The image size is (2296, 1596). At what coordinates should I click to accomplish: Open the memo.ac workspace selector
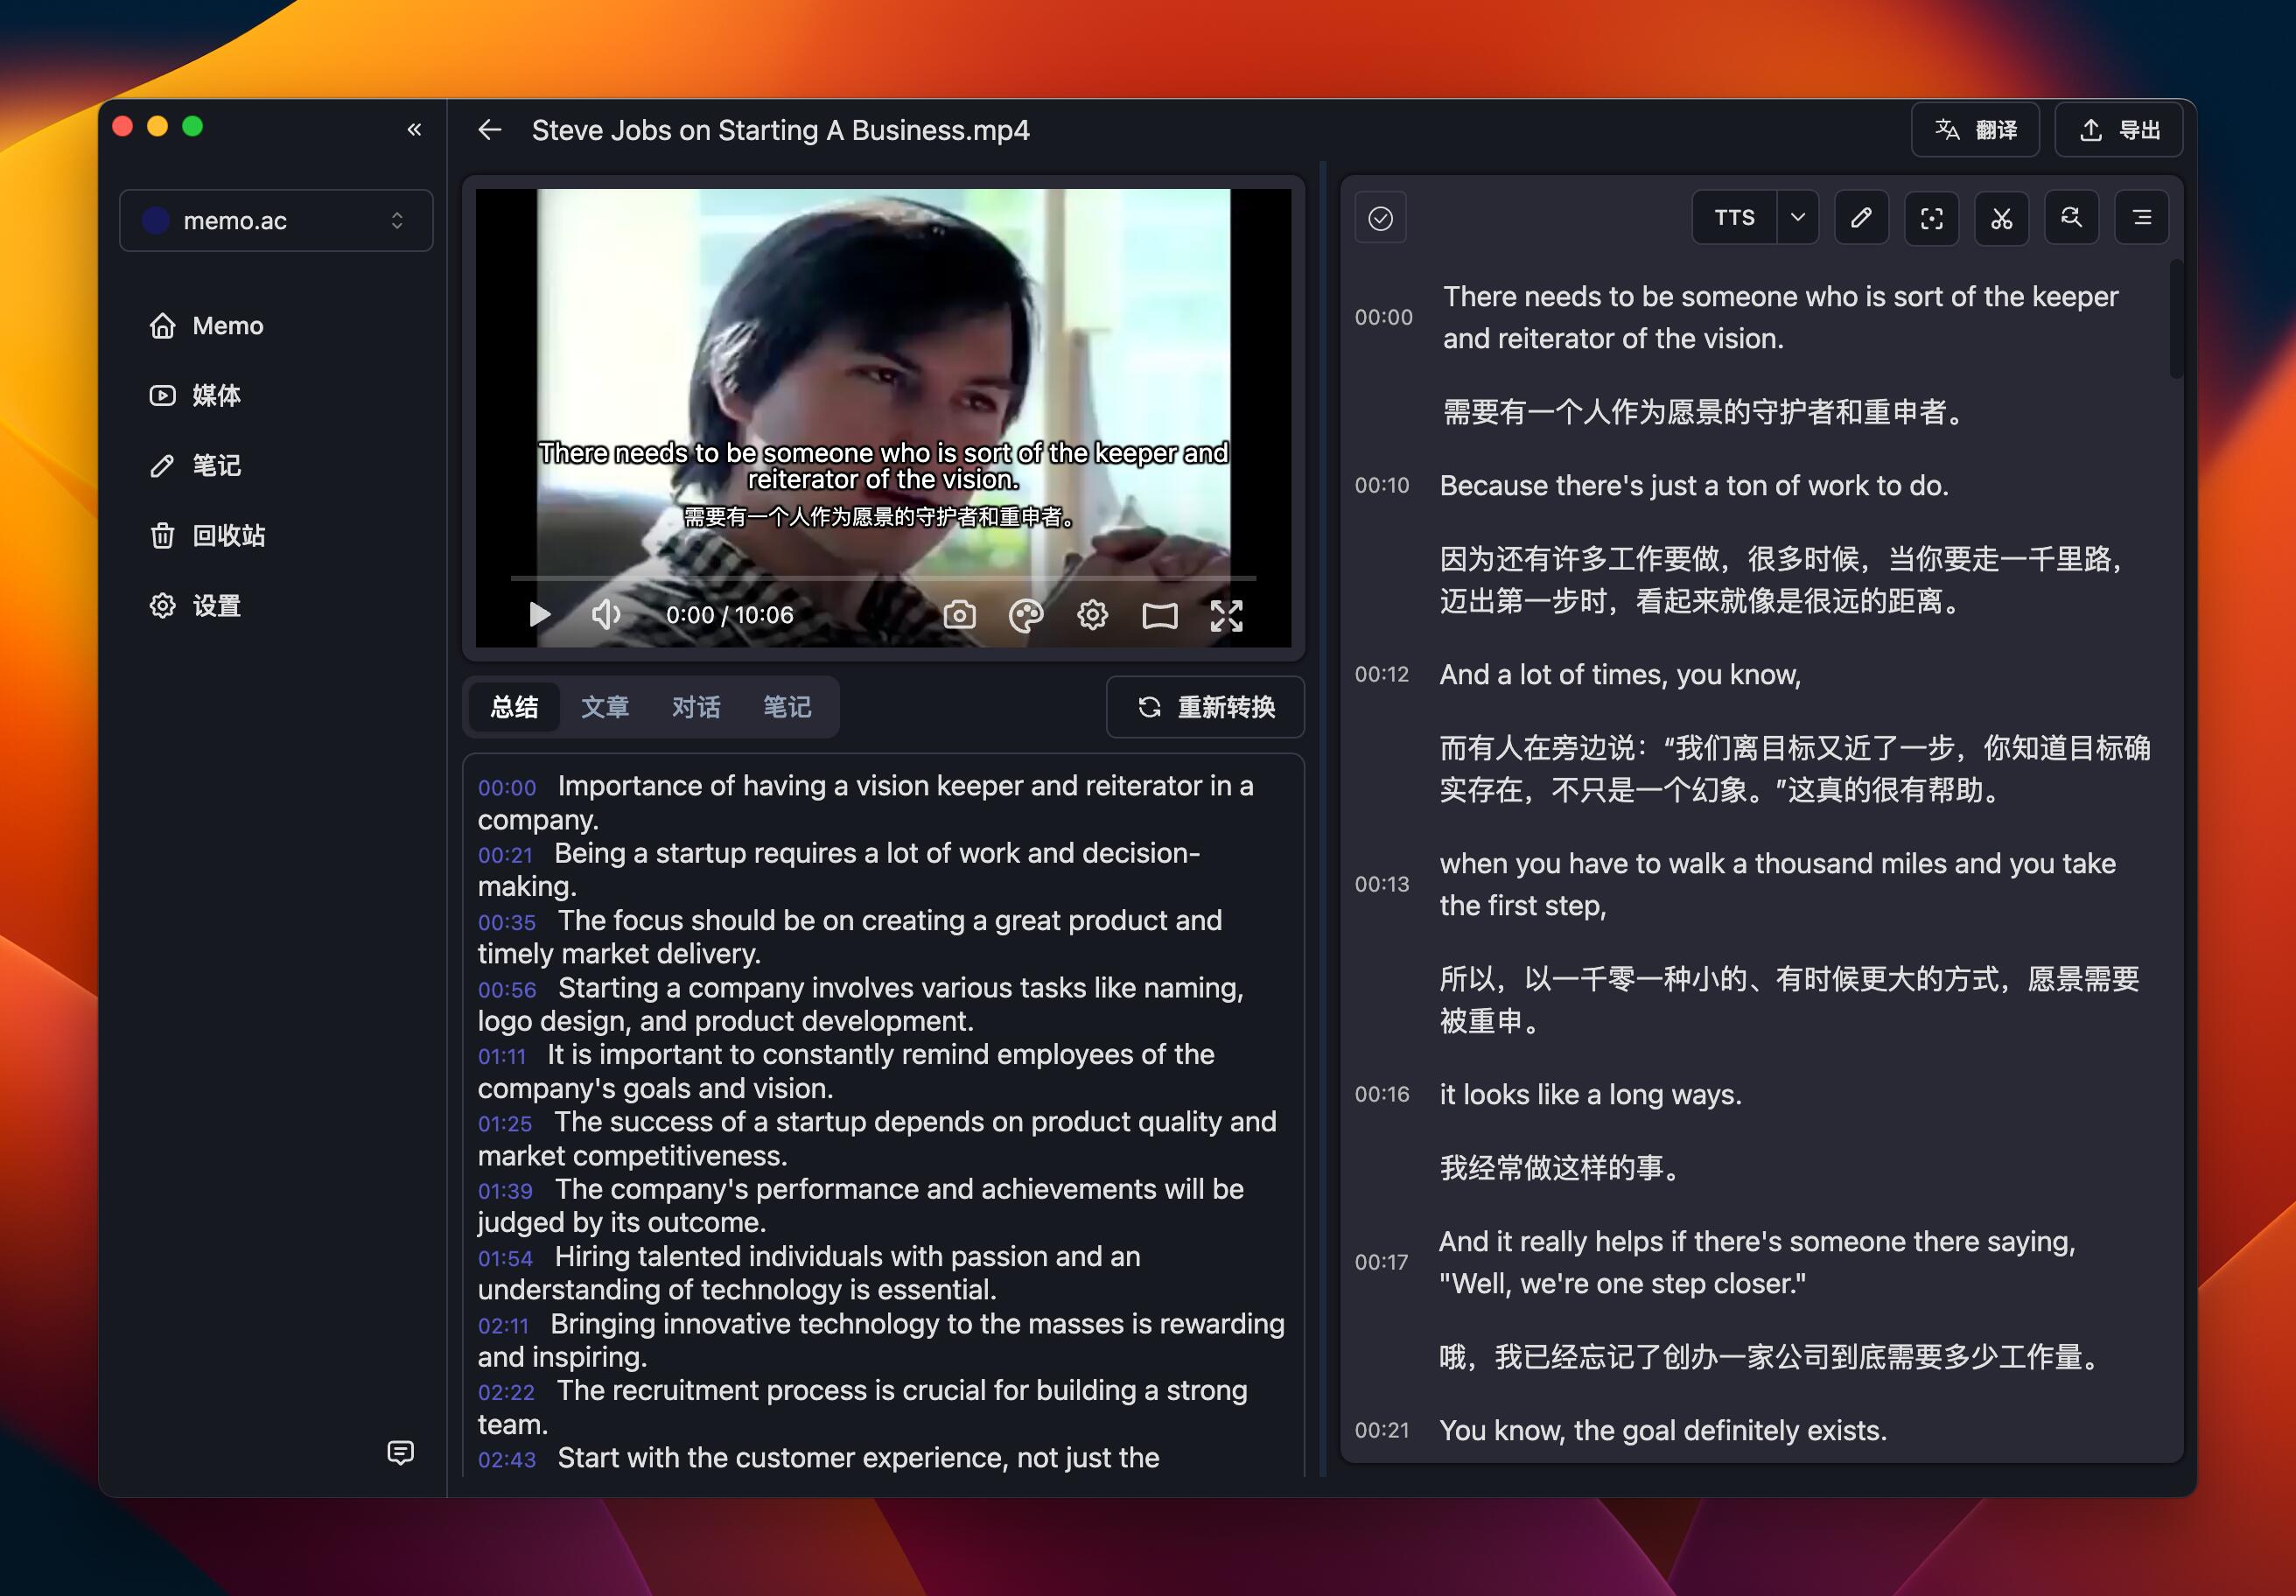coord(276,221)
